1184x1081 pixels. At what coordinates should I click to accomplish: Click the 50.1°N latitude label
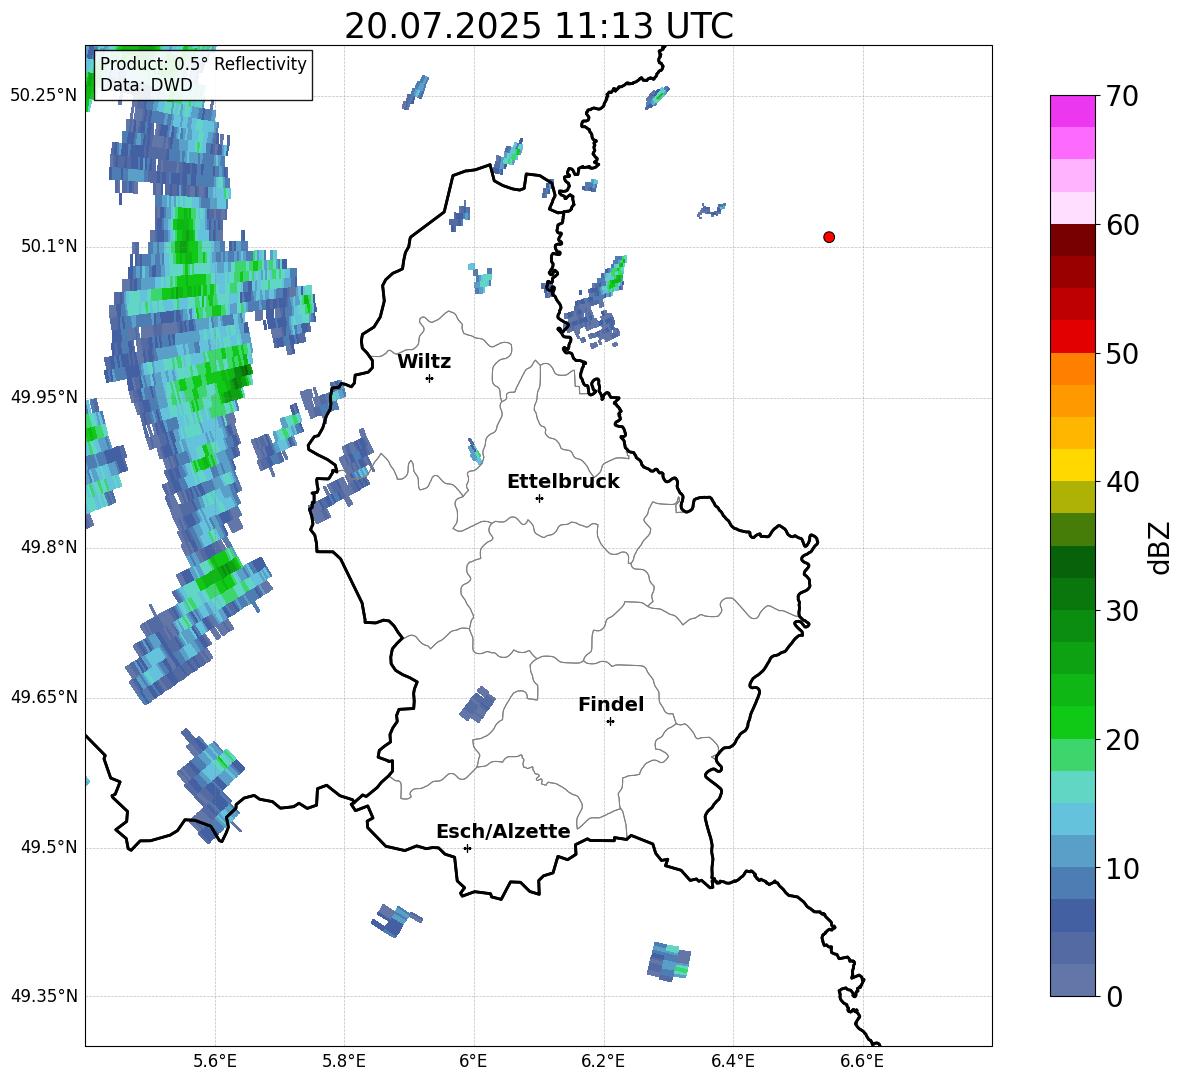click(x=49, y=246)
